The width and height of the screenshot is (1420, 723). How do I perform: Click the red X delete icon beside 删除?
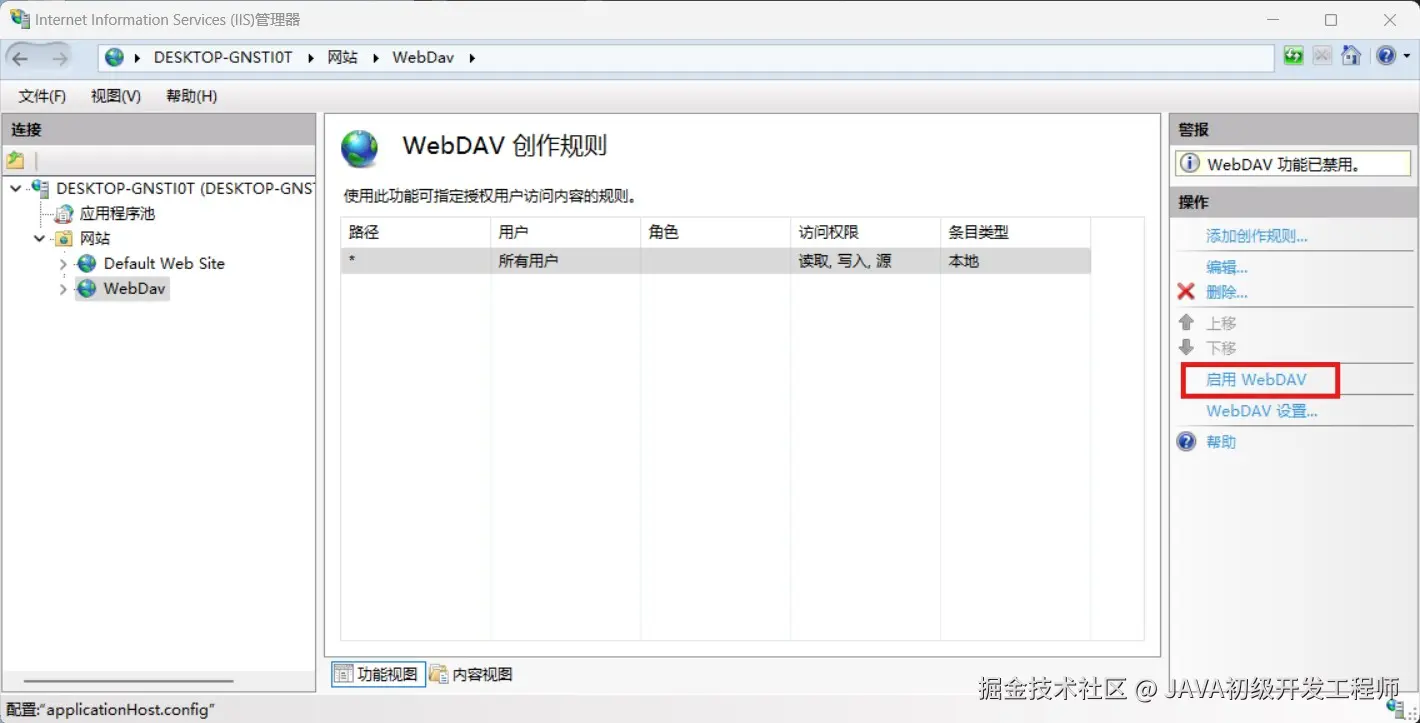1186,291
